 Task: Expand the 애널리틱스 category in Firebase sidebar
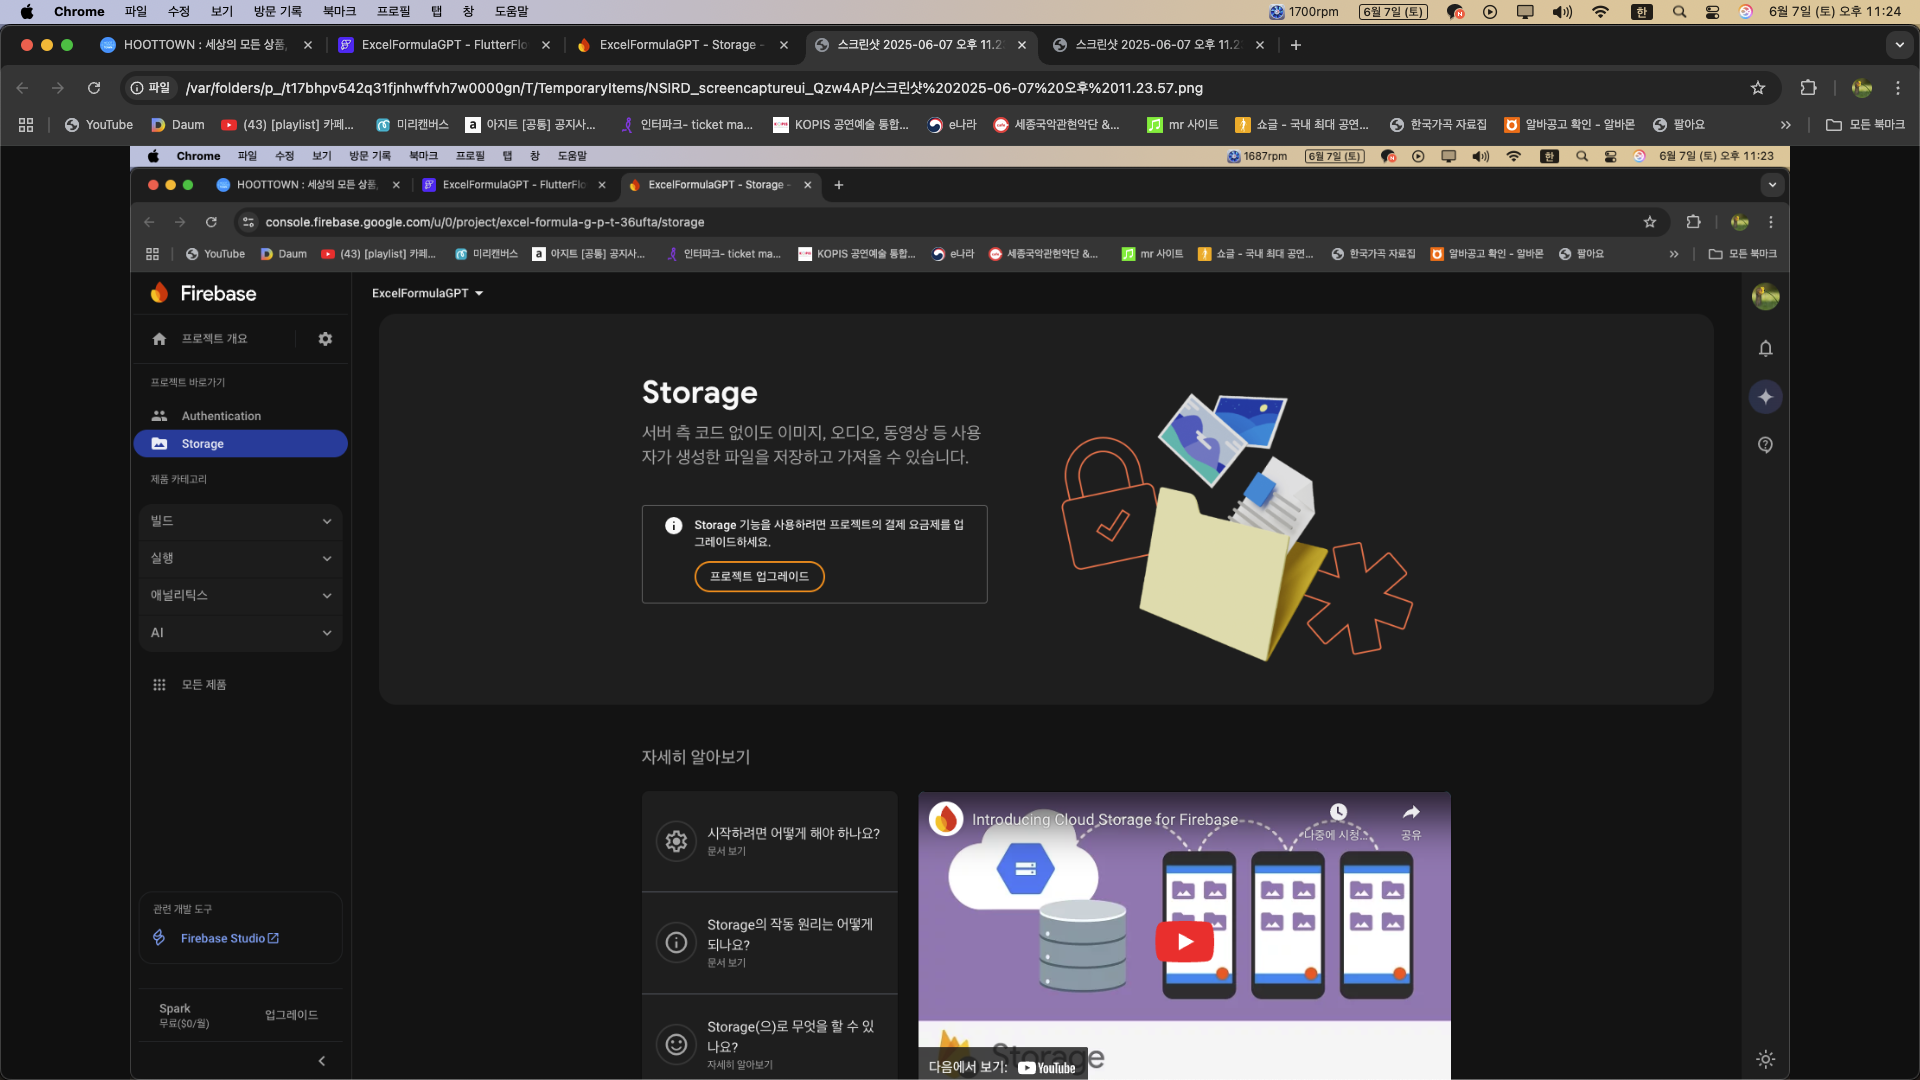241,595
